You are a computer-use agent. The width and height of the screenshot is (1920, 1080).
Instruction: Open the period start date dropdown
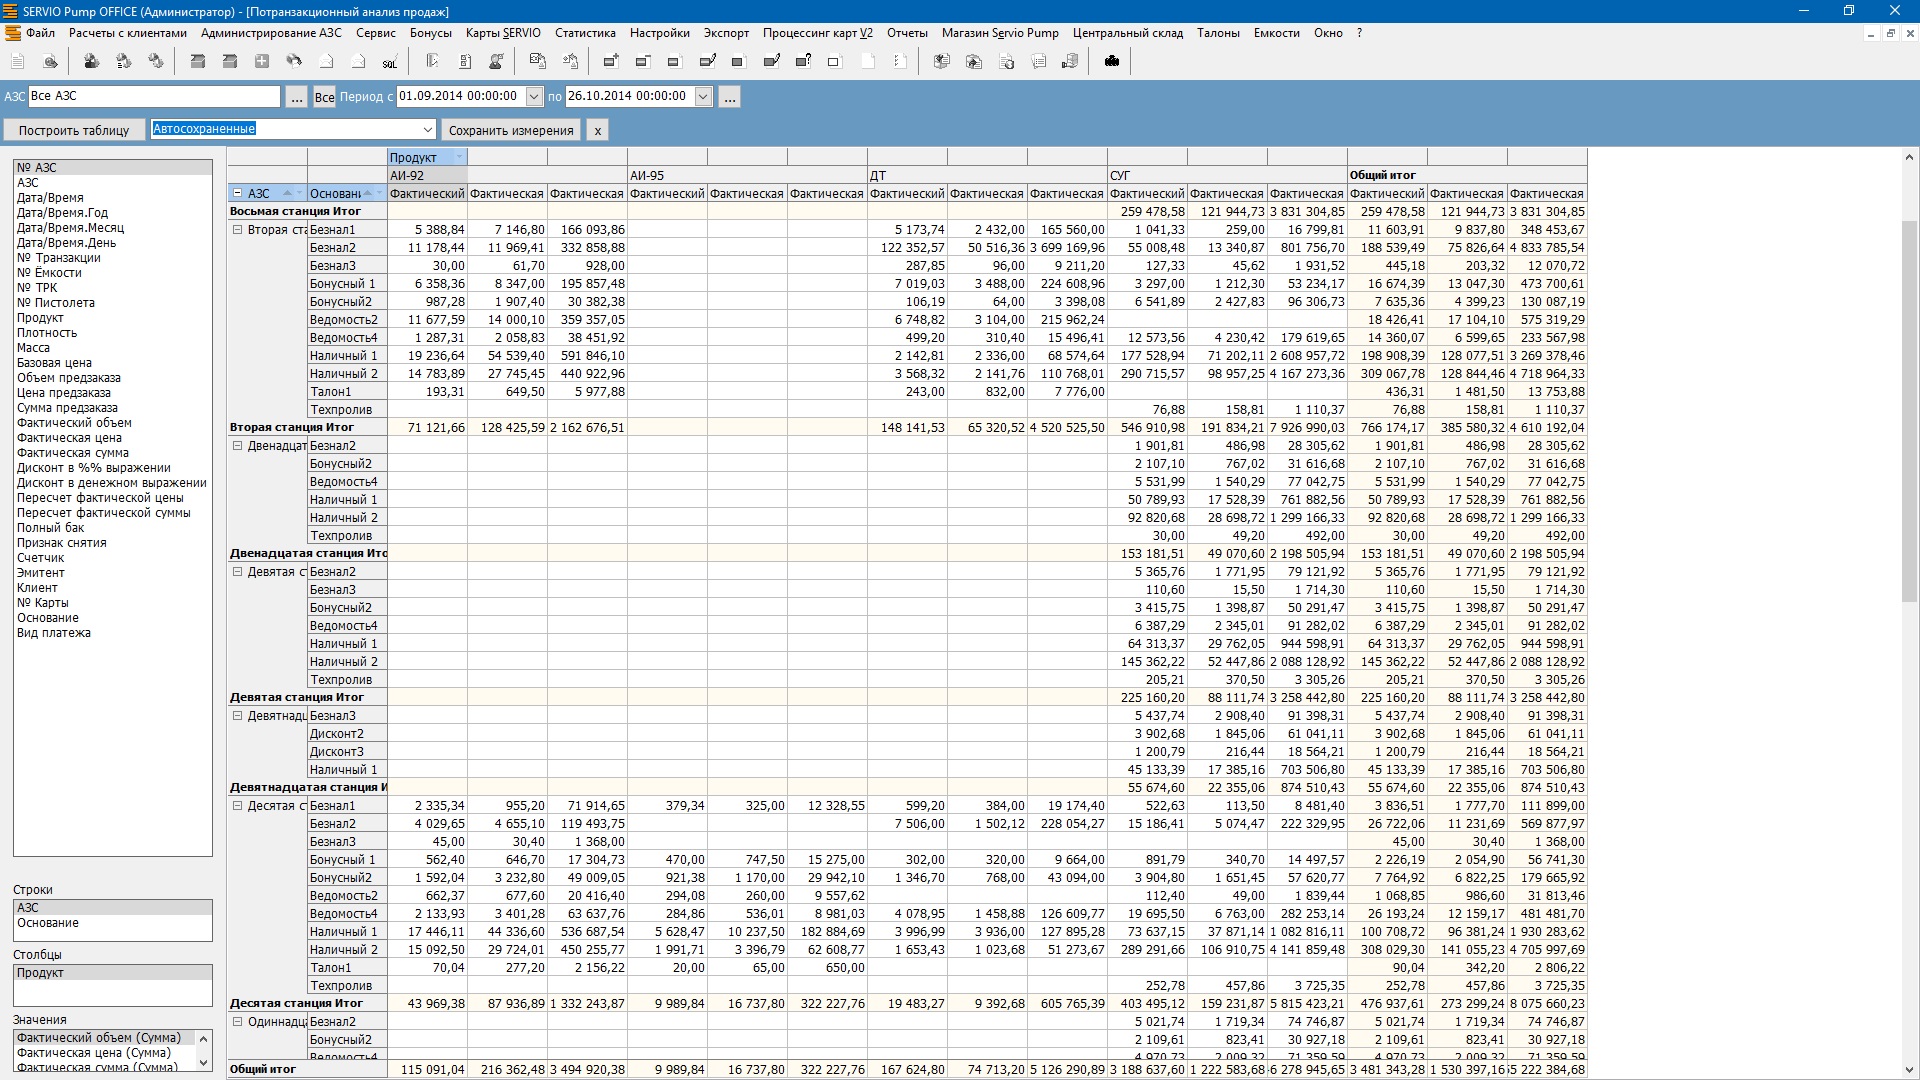(x=534, y=97)
